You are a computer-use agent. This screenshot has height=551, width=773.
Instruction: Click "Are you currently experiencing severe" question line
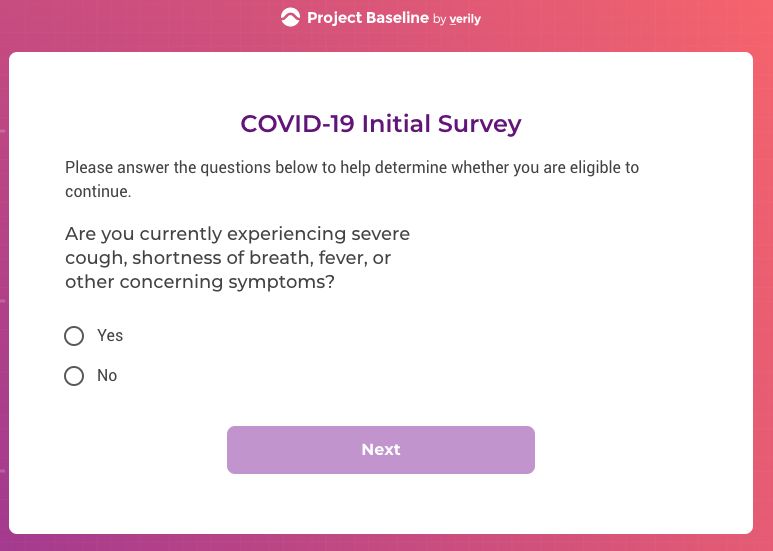click(237, 234)
